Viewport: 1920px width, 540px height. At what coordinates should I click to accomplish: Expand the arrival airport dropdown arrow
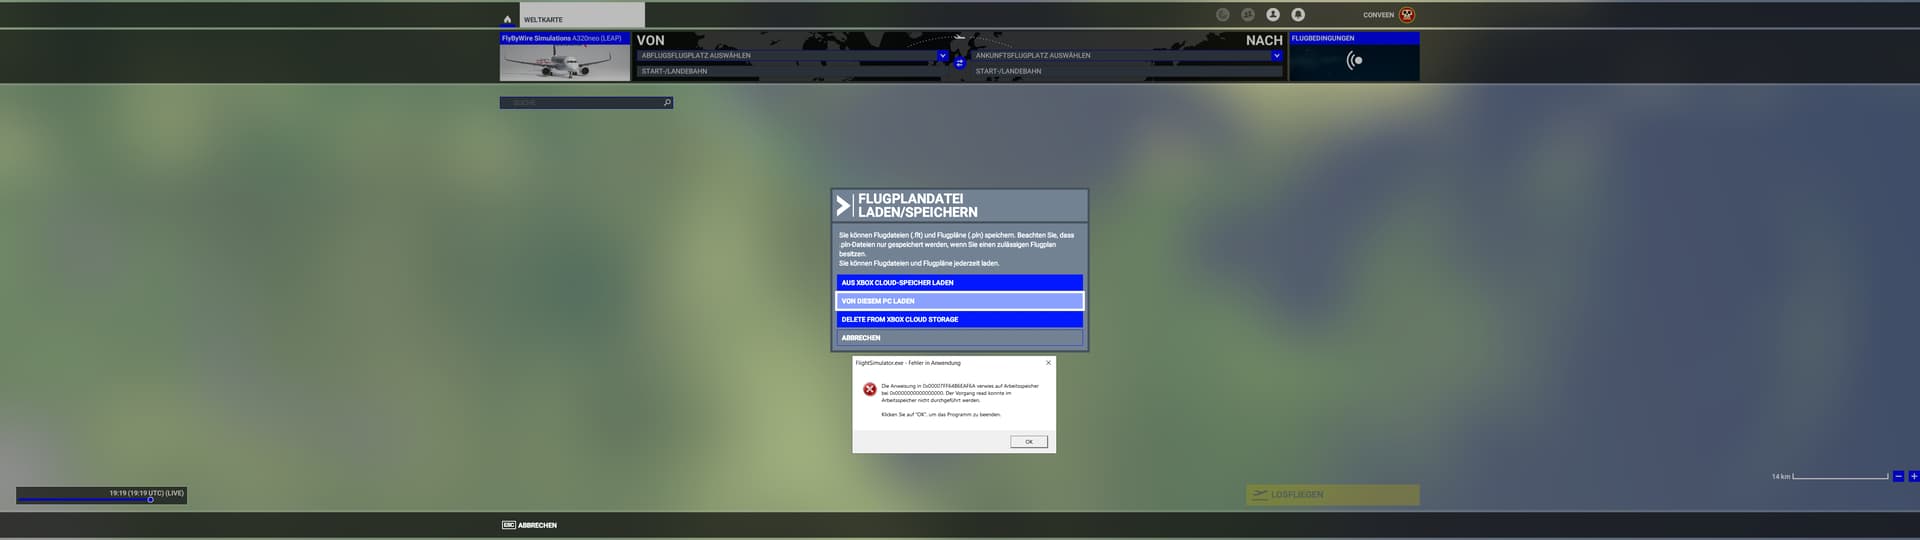pos(1276,56)
